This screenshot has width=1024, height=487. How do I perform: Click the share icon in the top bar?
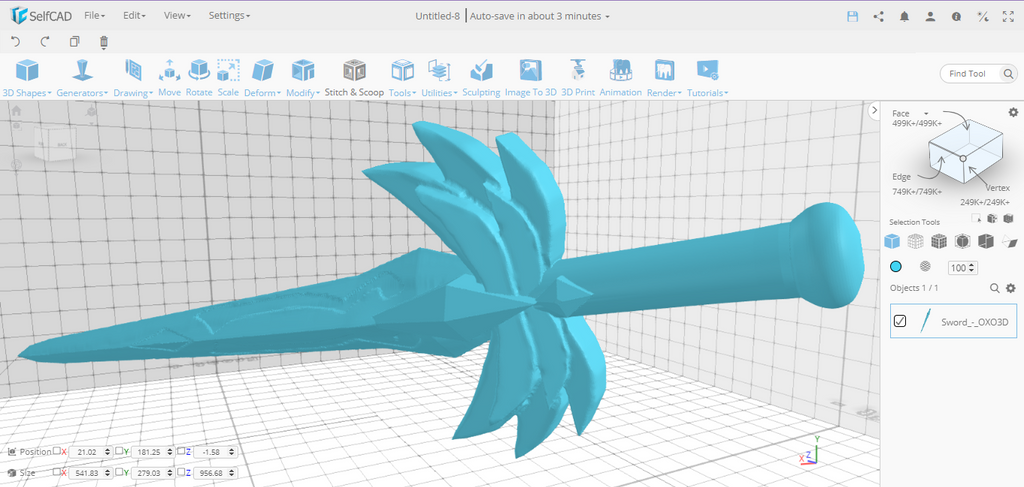pos(878,16)
